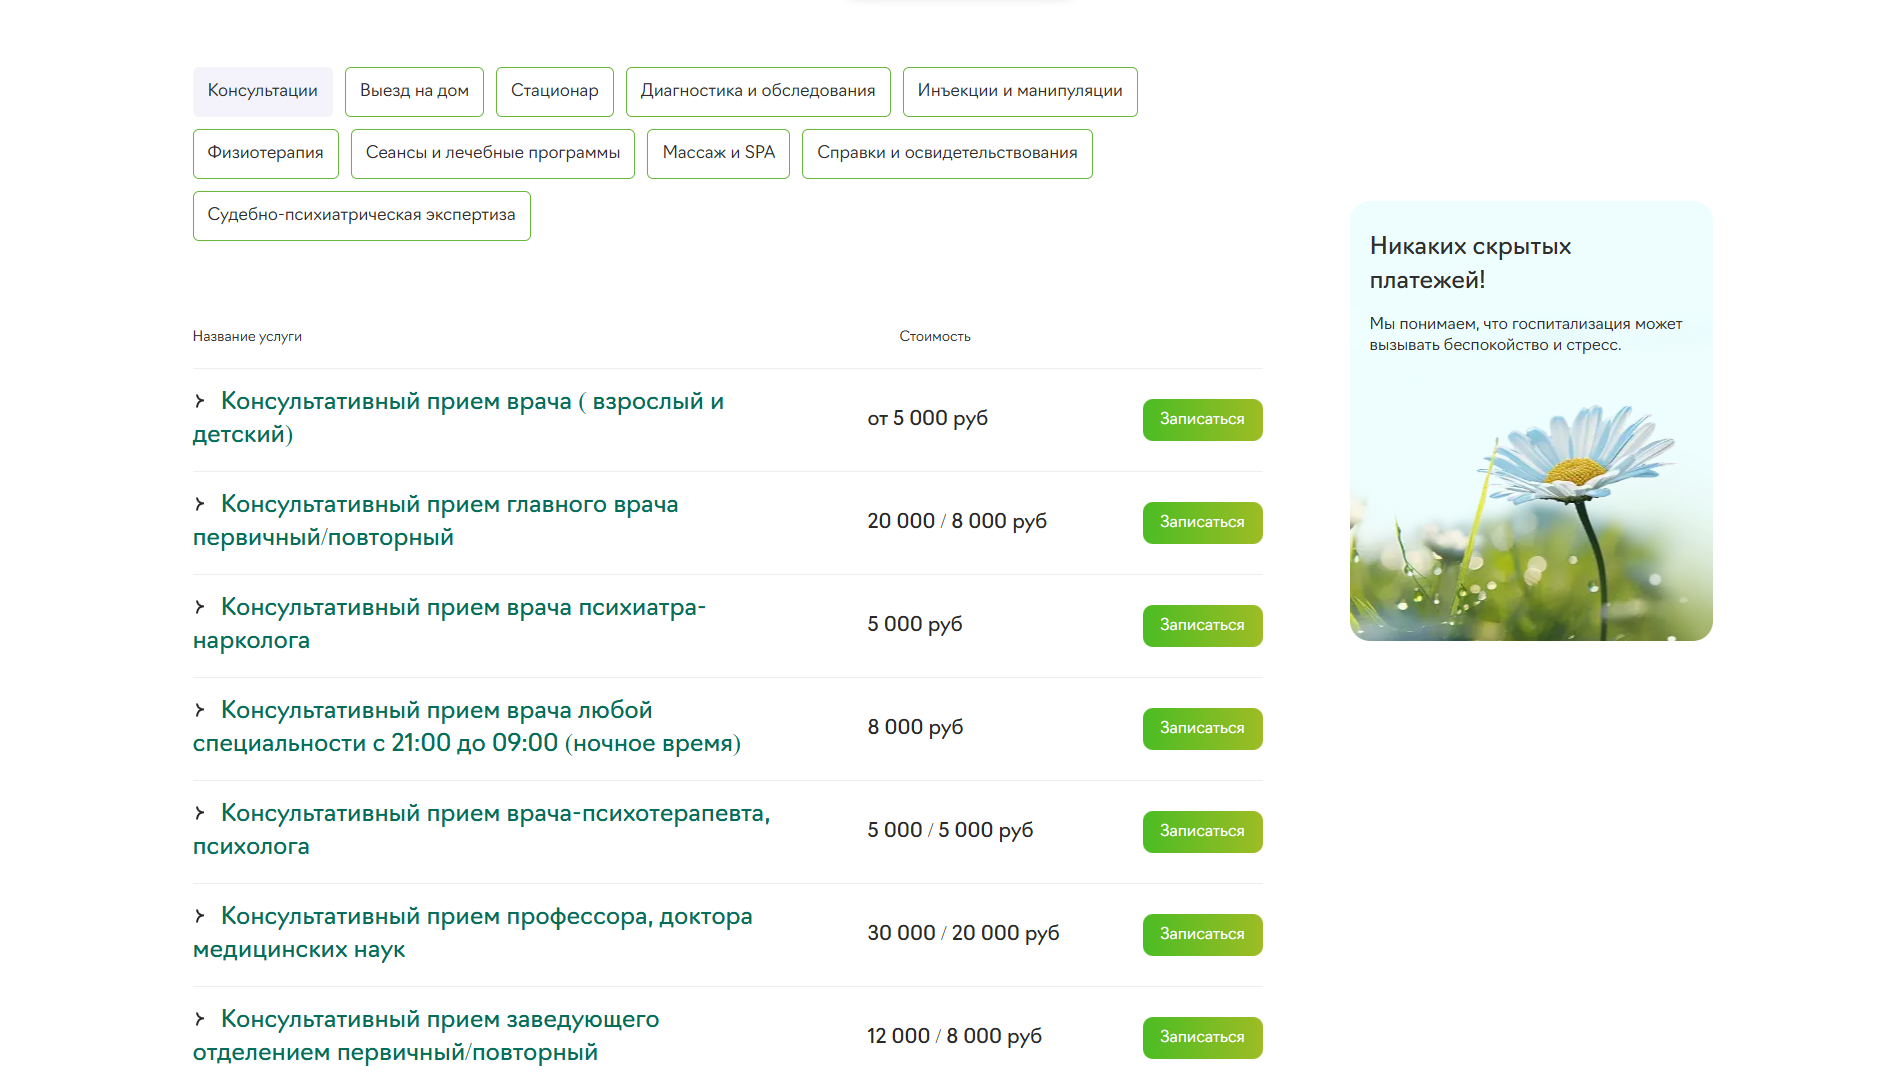This screenshot has height=1080, width=1904.
Task: Click Записаться for психиатра-нарколога appointment
Action: pyautogui.click(x=1202, y=626)
